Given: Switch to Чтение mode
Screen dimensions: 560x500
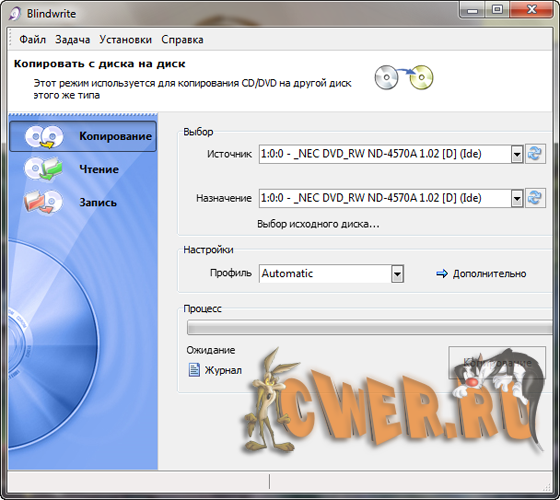Looking at the screenshot, I should [x=99, y=169].
